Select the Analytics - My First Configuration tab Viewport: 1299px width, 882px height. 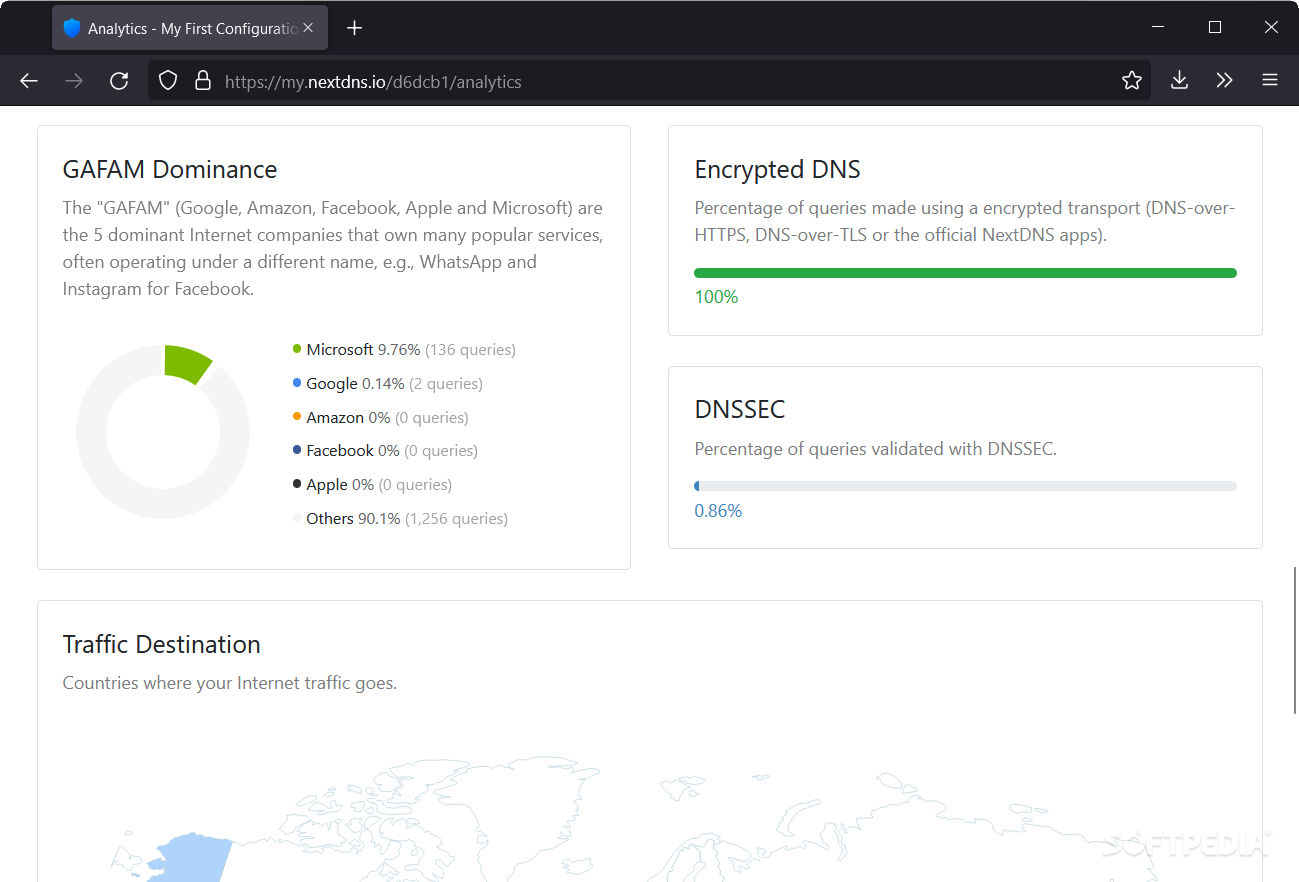(x=190, y=29)
